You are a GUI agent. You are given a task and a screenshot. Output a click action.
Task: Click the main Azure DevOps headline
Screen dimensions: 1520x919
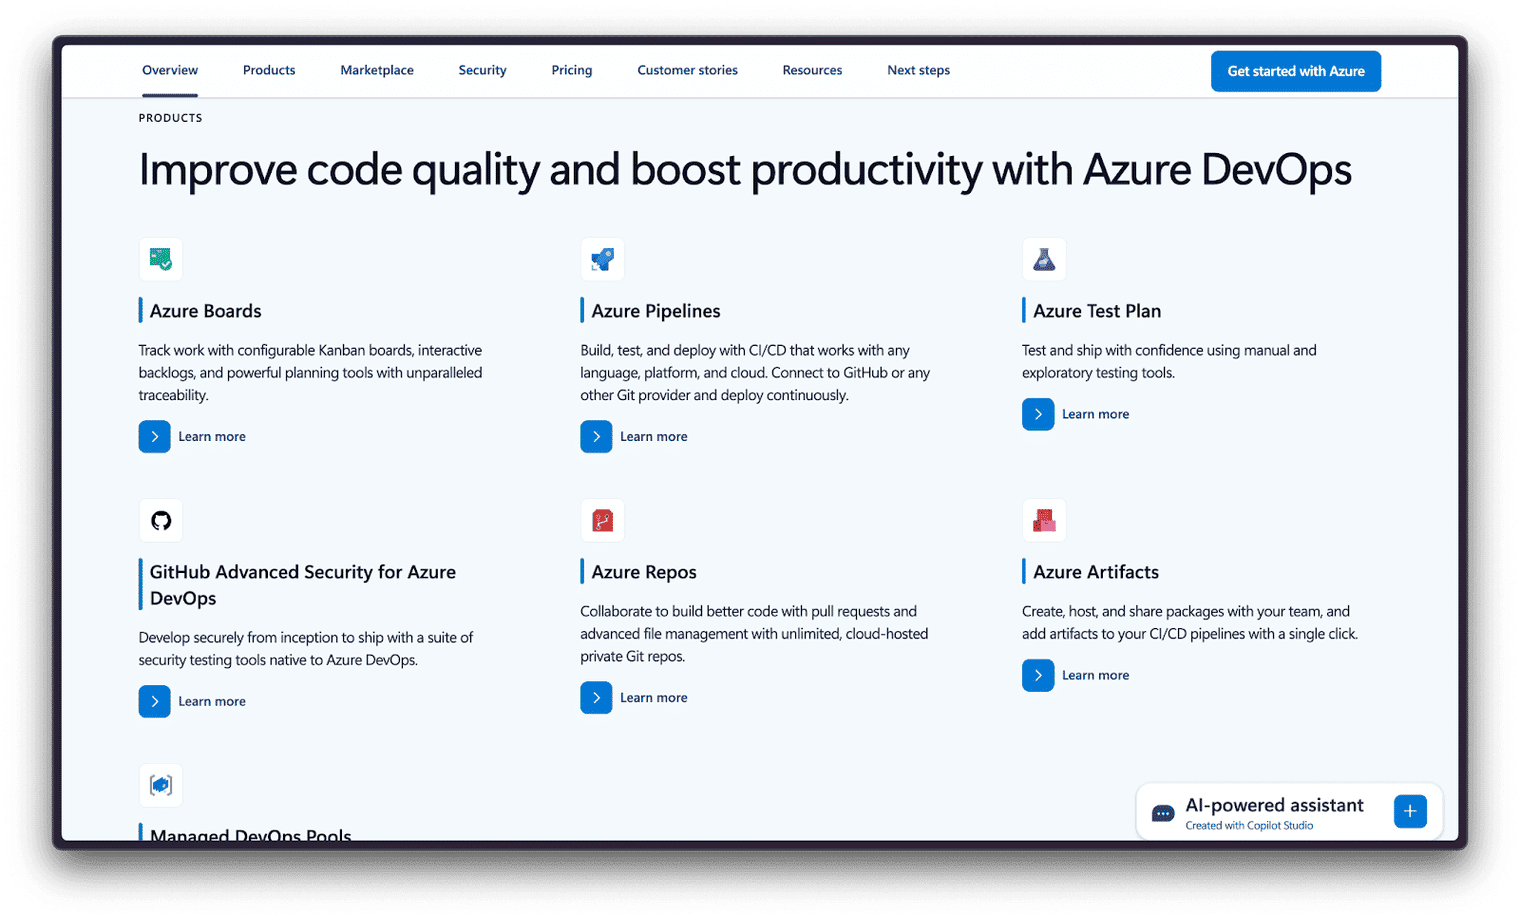(745, 170)
